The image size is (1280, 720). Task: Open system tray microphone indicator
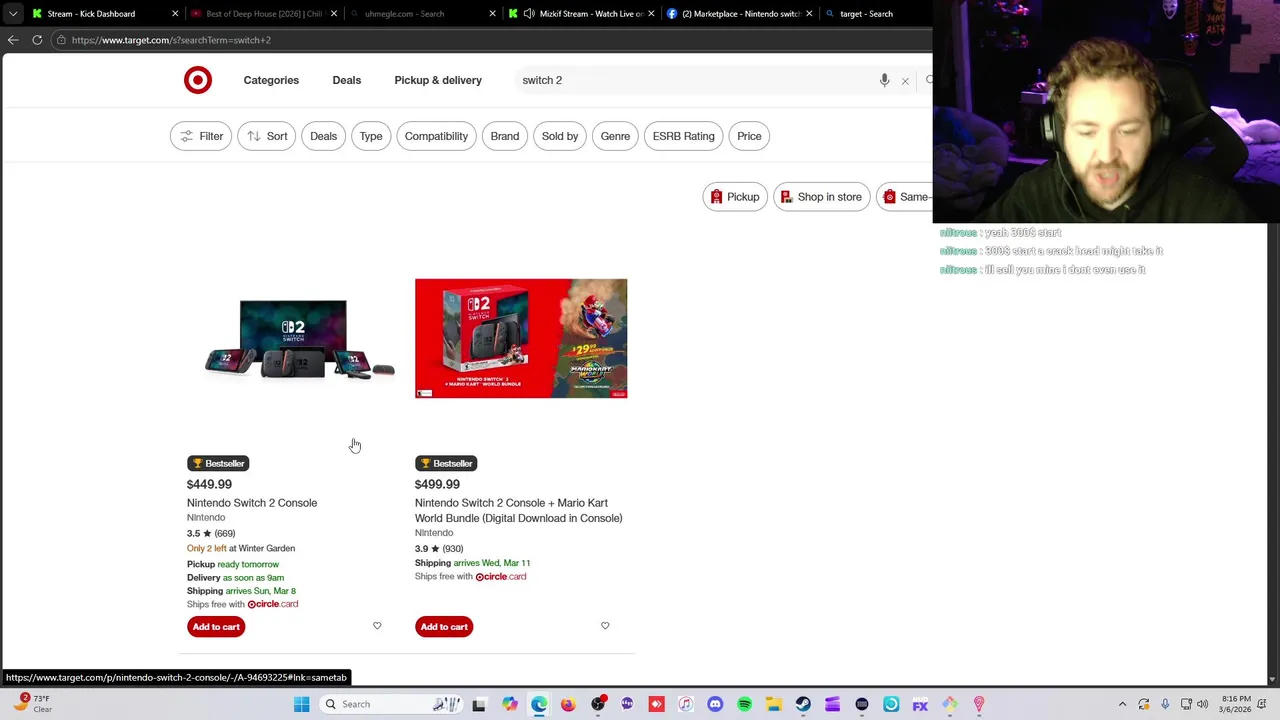(x=1166, y=704)
